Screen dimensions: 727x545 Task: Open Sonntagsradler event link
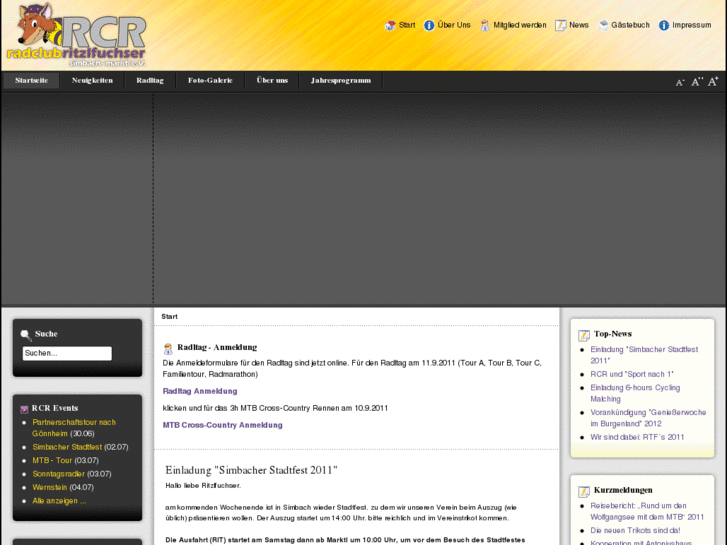pyautogui.click(x=58, y=474)
